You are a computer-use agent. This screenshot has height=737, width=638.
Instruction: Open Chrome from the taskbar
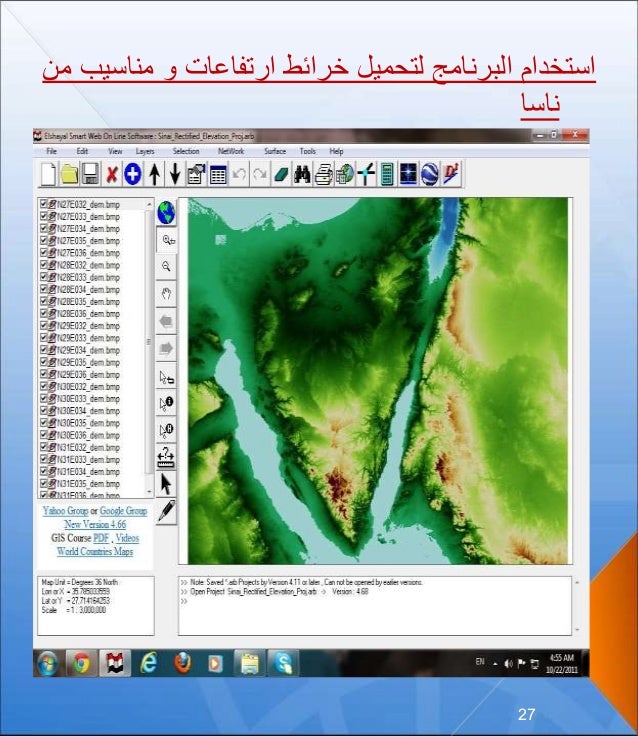click(81, 663)
